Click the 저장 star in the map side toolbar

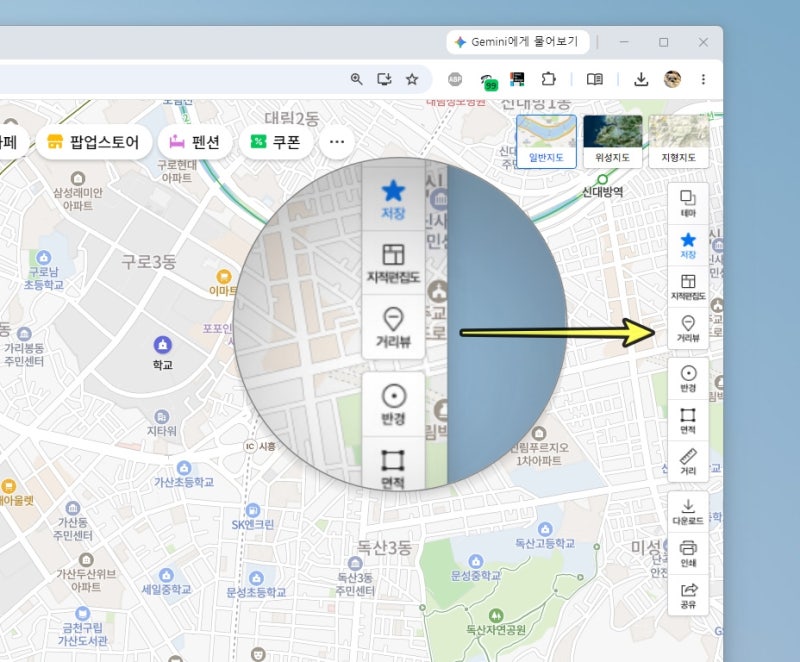tap(688, 245)
